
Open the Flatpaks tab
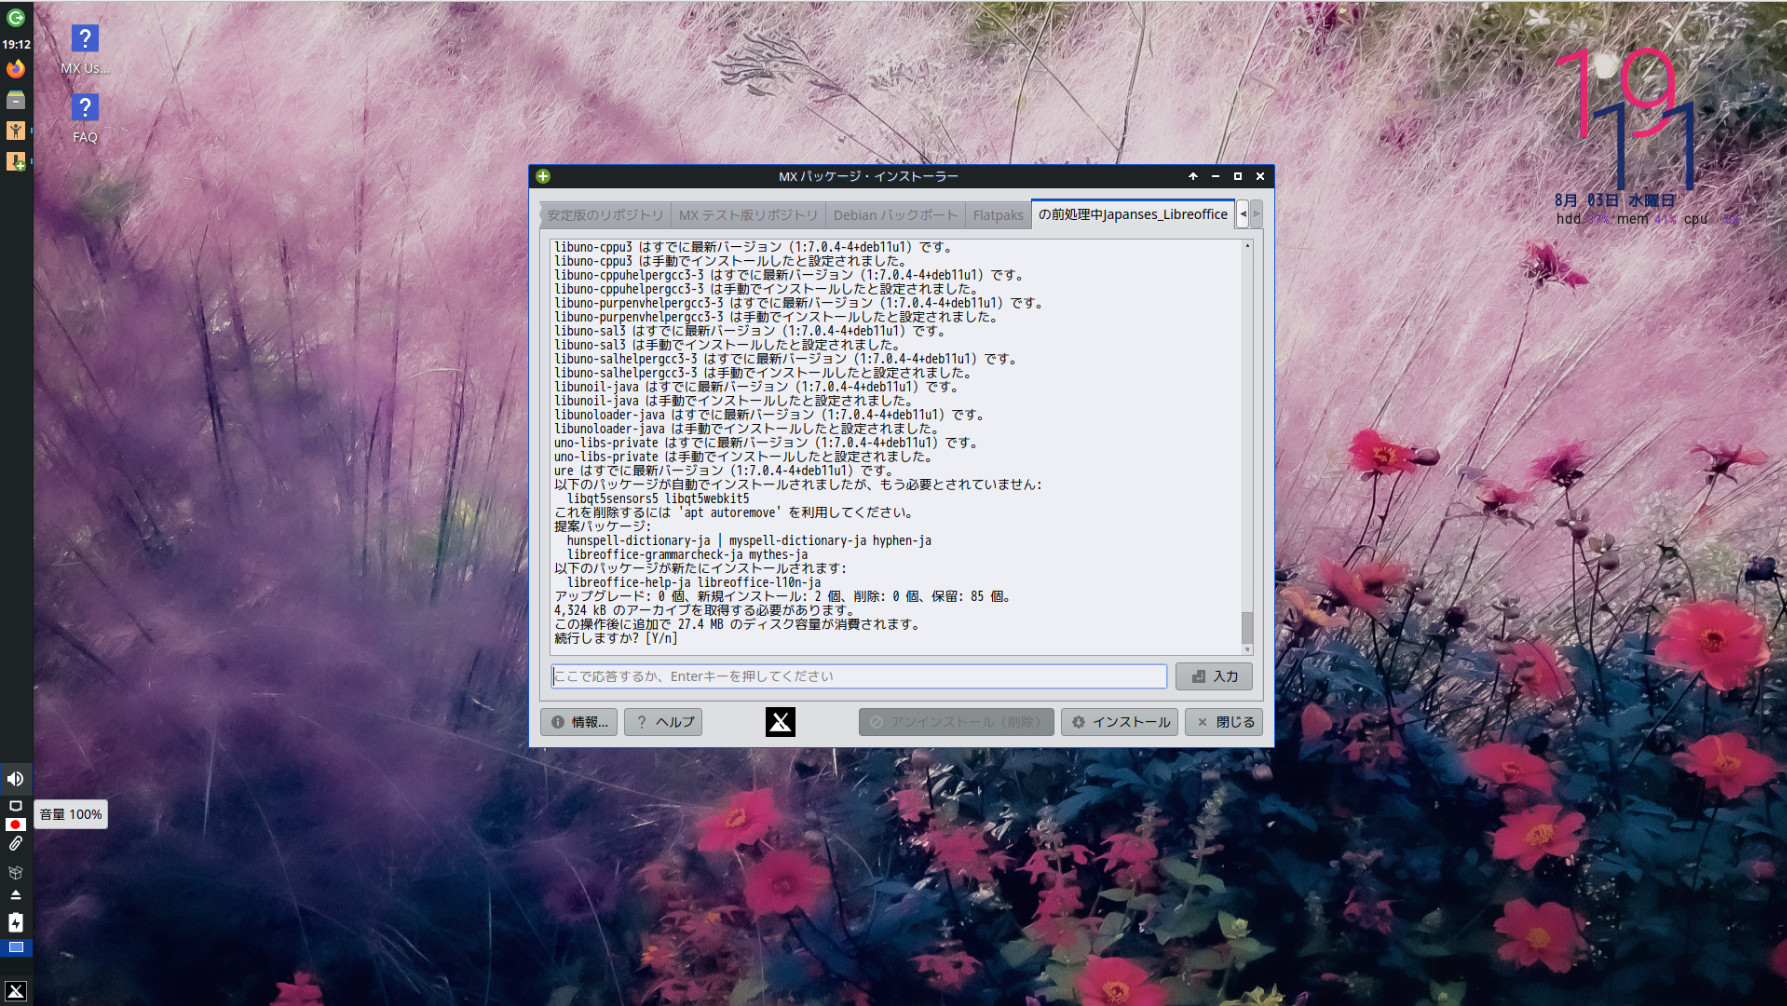[x=998, y=215]
